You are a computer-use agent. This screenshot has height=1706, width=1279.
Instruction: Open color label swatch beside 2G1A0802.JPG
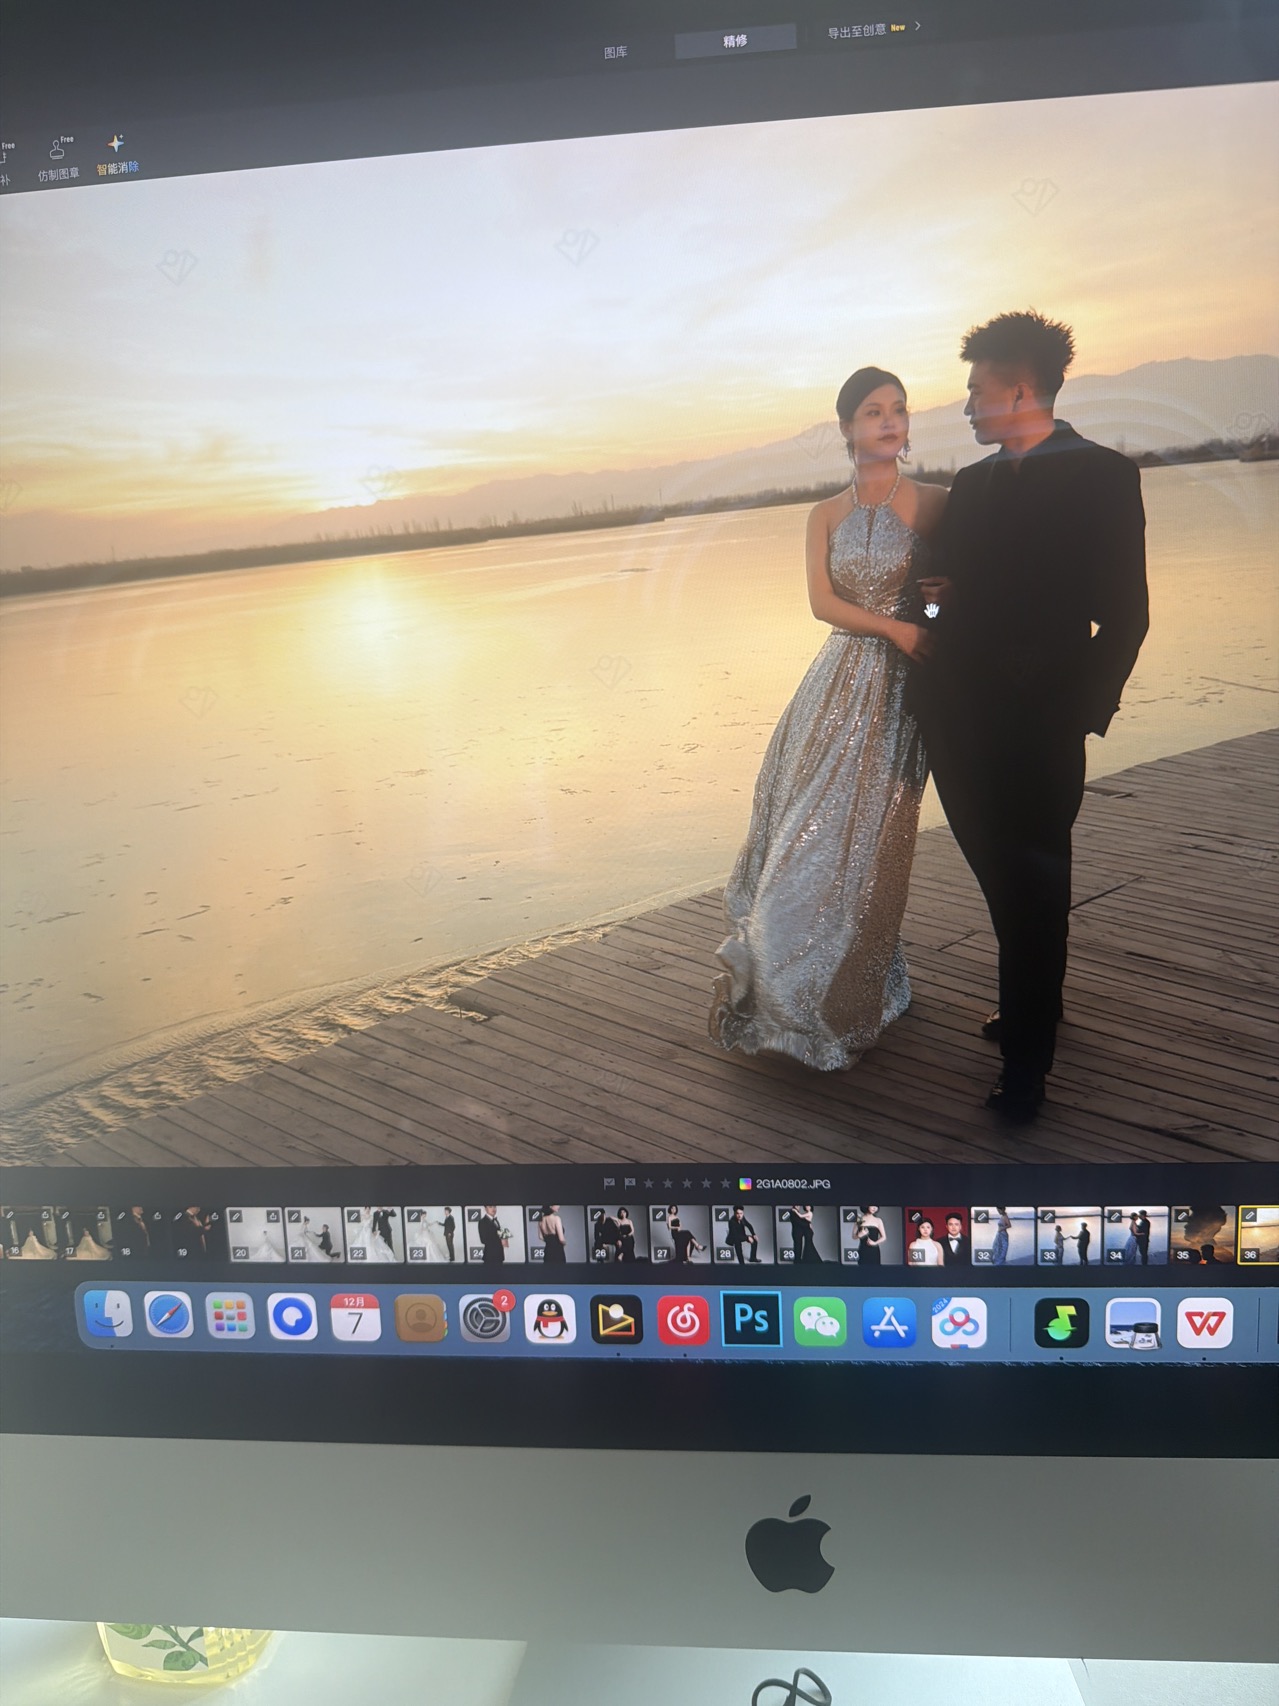(x=745, y=1184)
